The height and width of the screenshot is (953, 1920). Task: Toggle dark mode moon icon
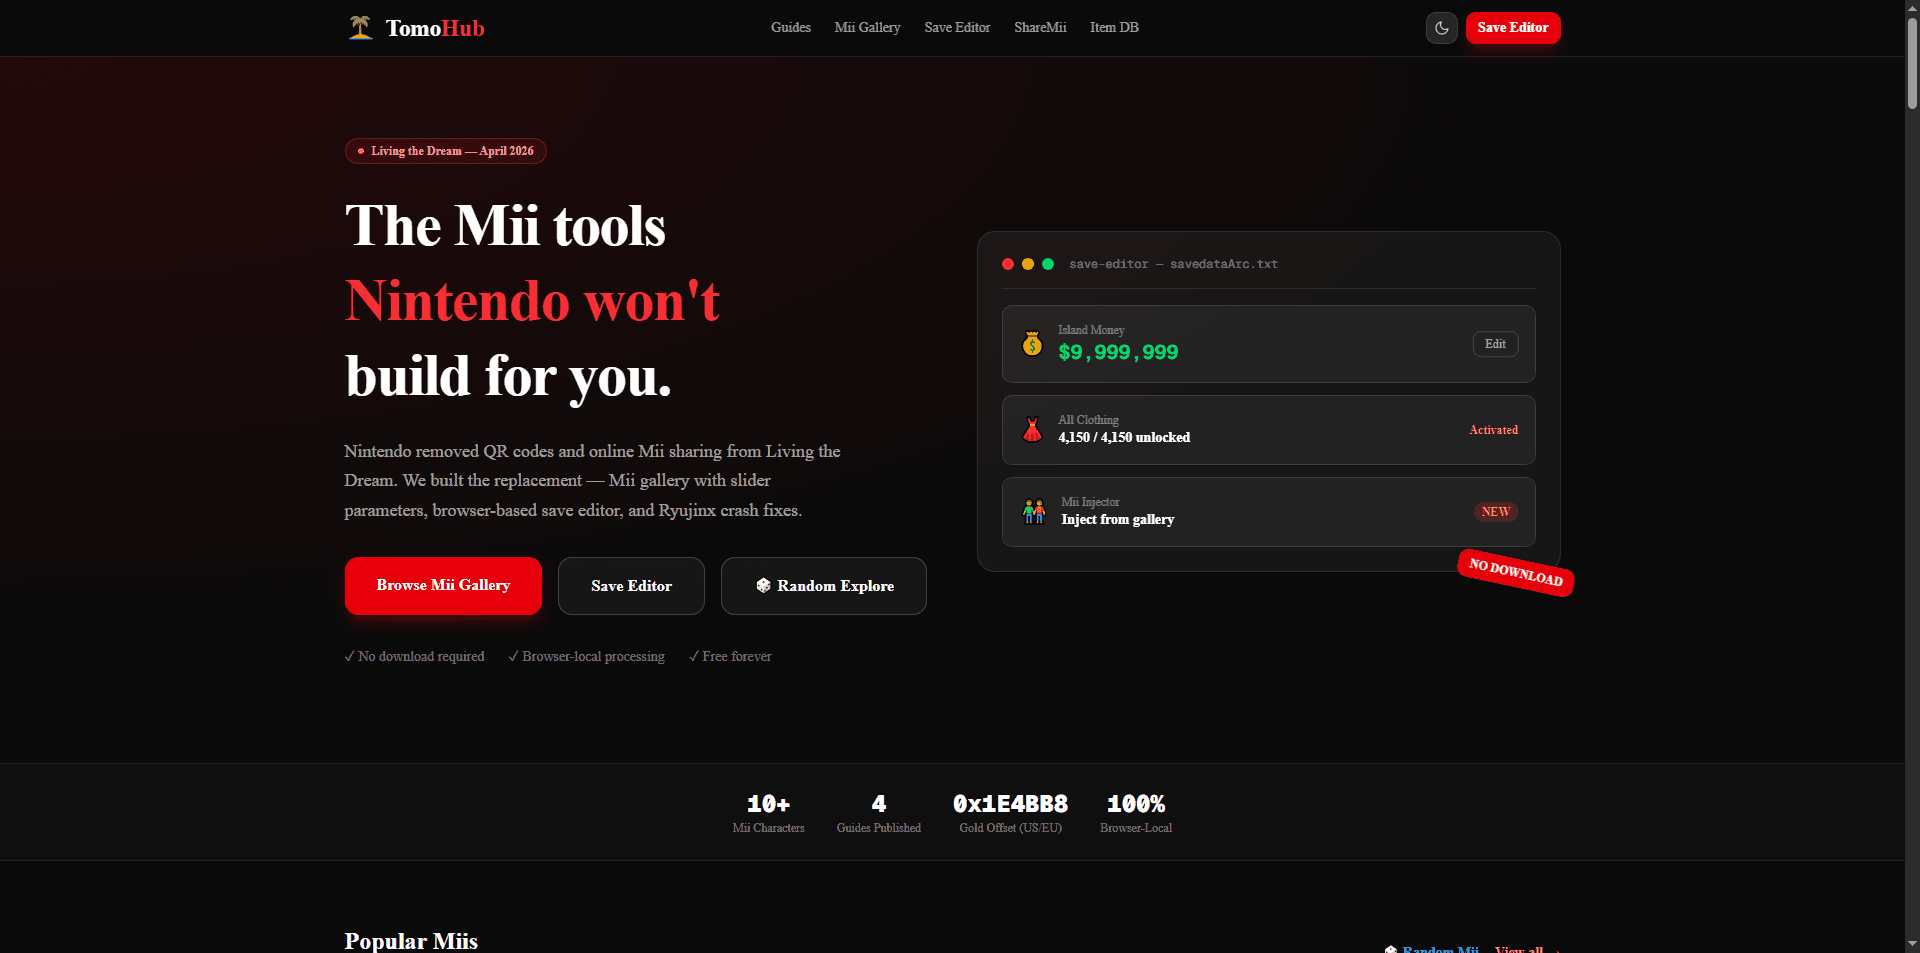pyautogui.click(x=1441, y=28)
